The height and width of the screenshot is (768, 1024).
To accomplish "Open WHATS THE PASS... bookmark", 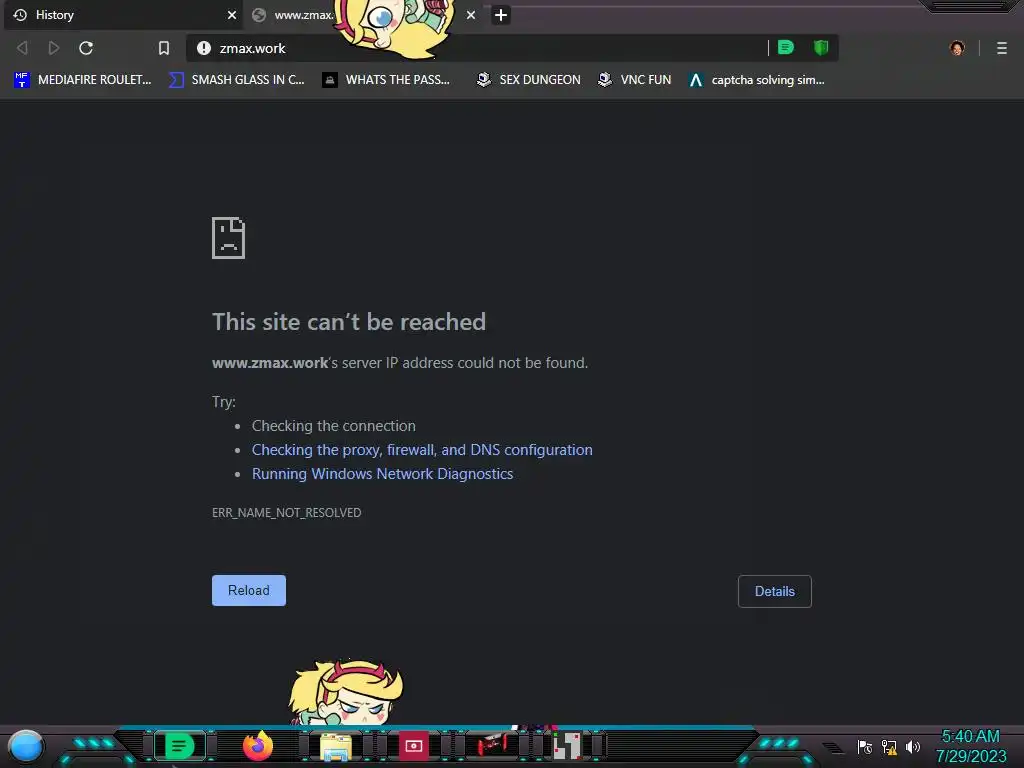I will (386, 80).
